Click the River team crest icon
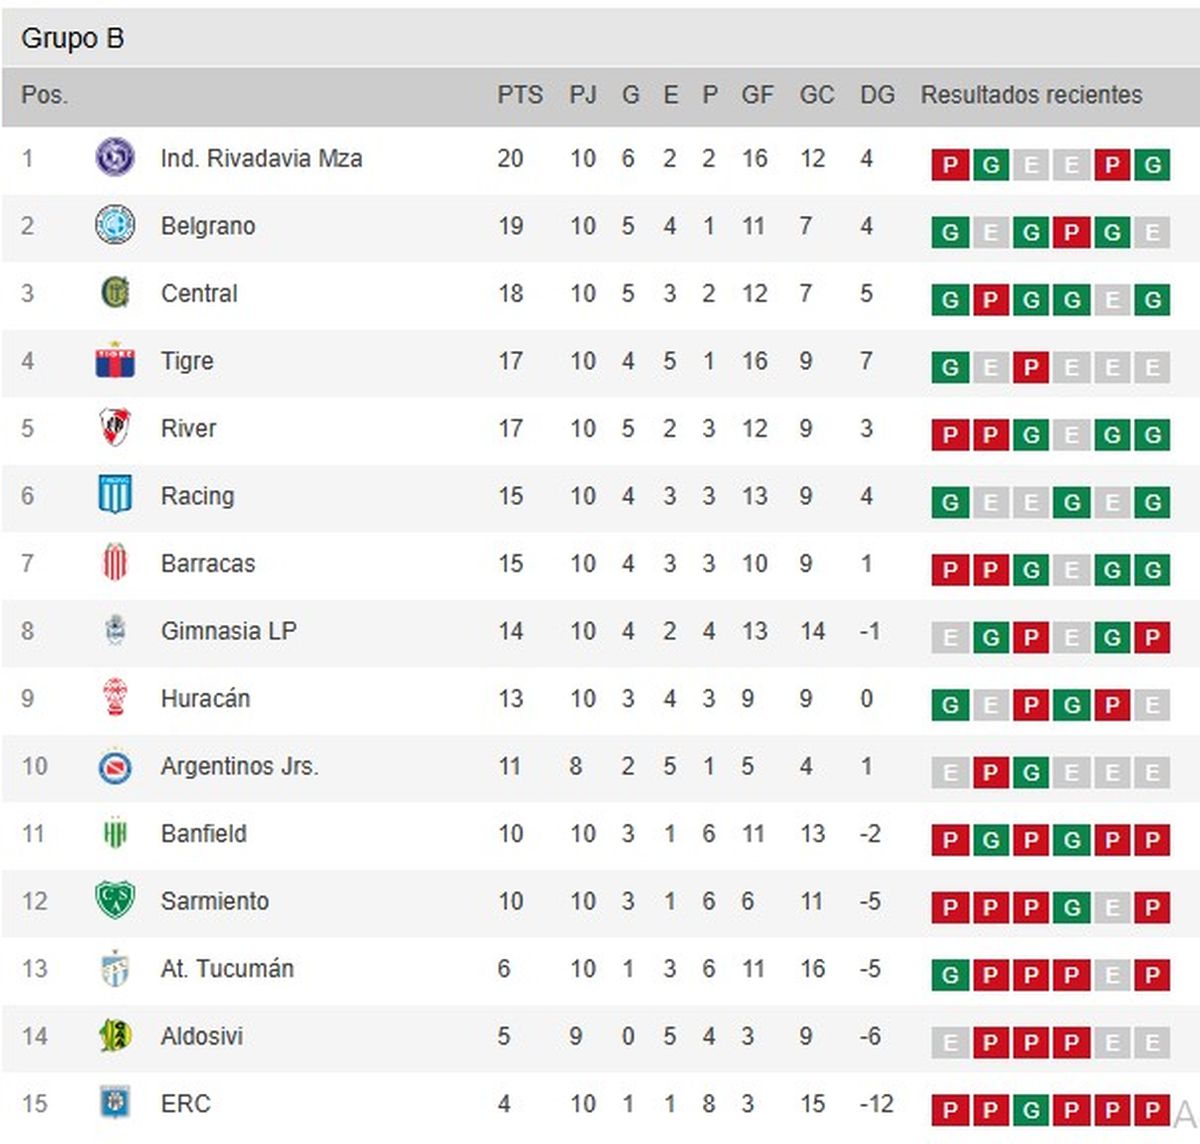Image resolution: width=1200 pixels, height=1144 pixels. 115,428
